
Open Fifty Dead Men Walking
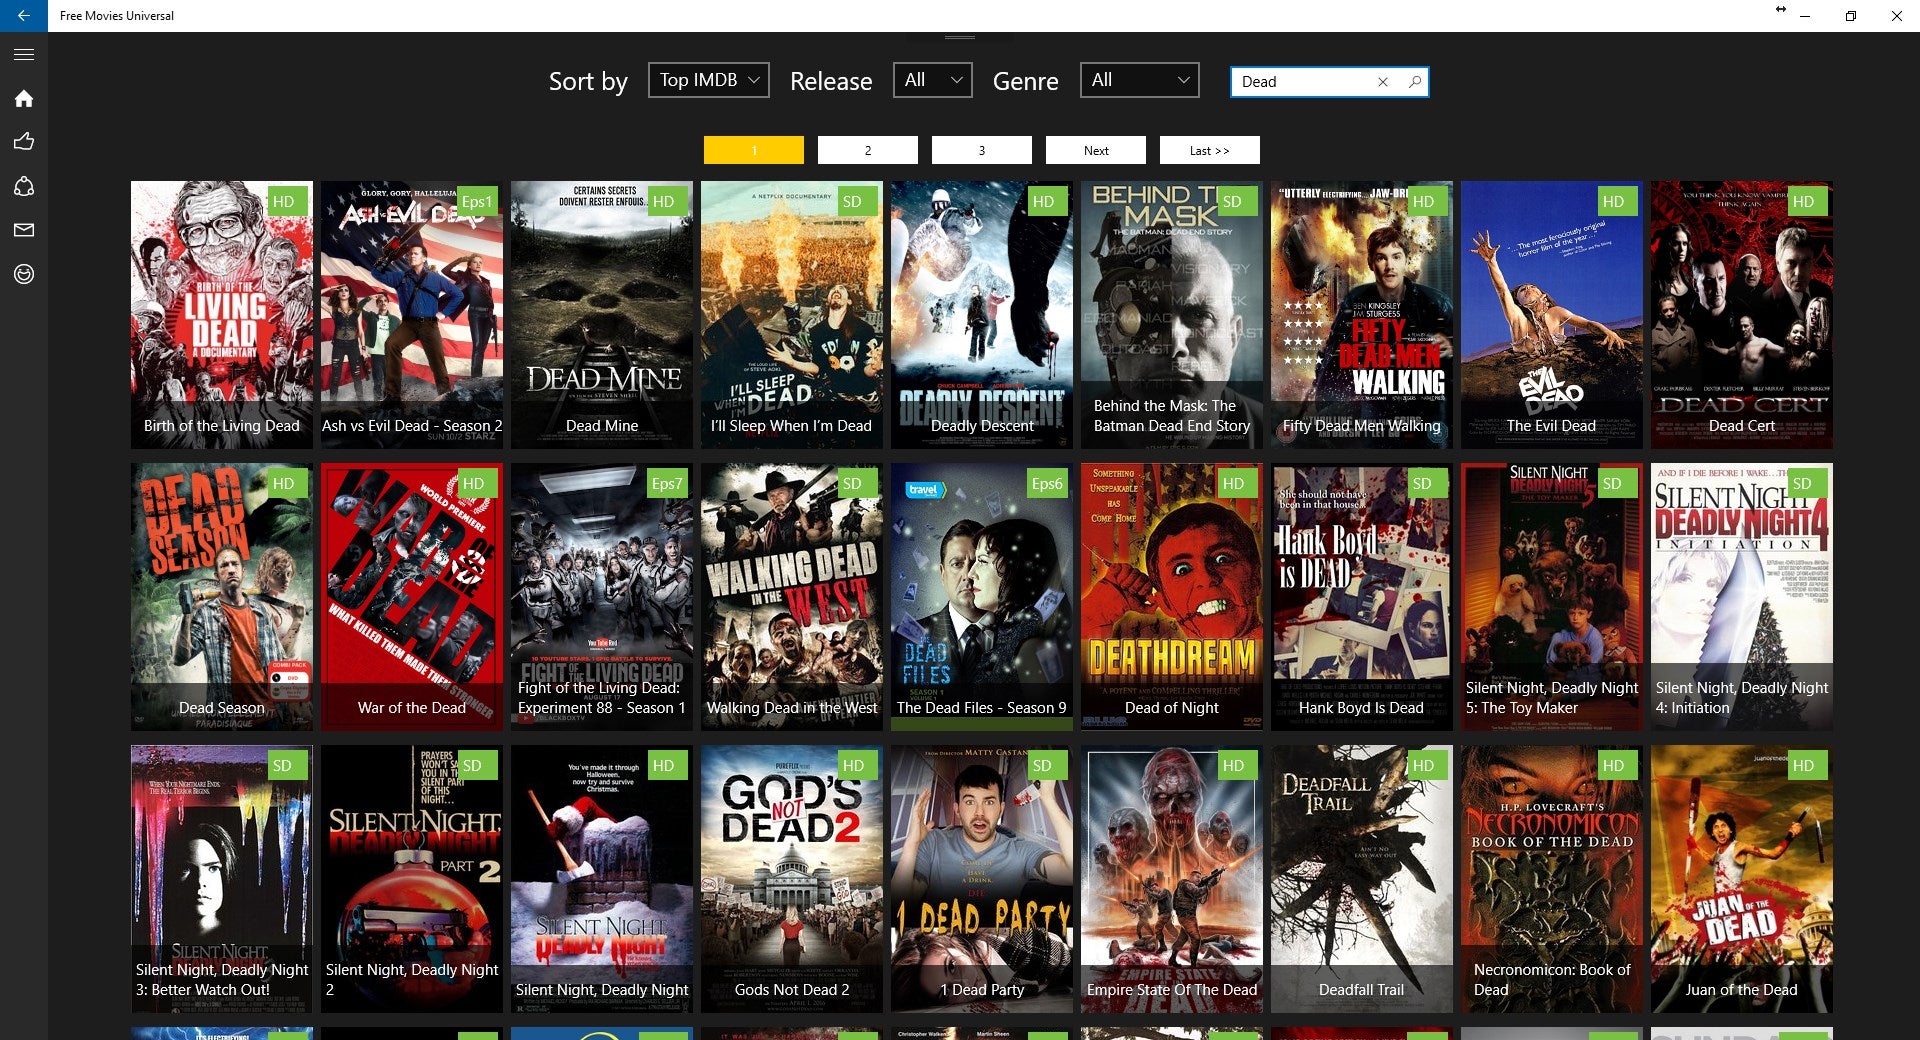(x=1362, y=315)
